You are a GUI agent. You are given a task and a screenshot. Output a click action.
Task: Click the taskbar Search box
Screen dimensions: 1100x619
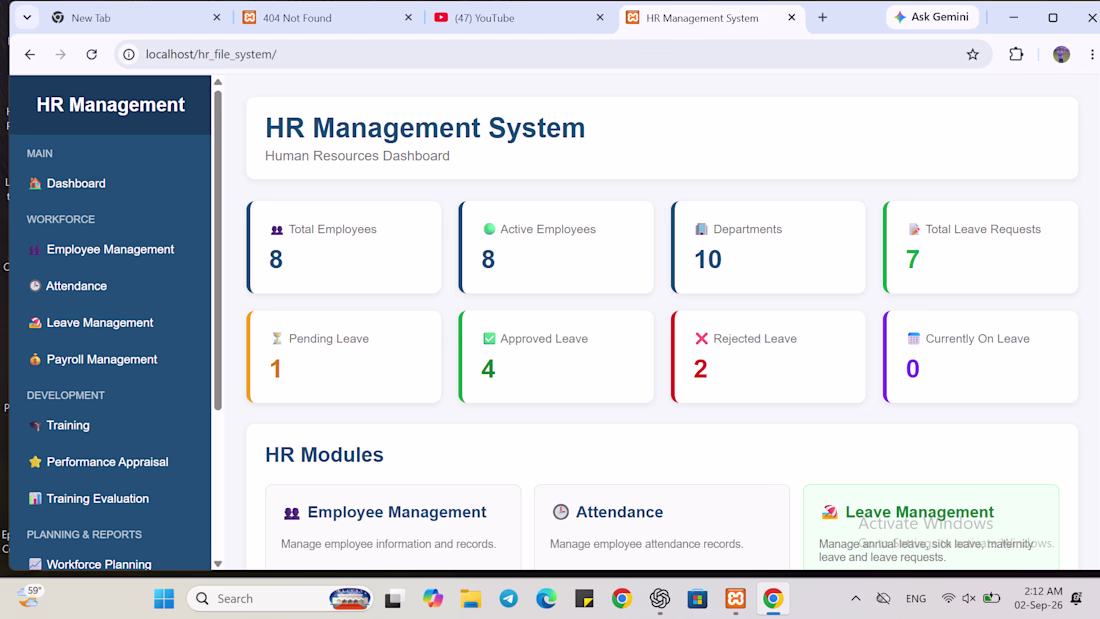[280, 599]
